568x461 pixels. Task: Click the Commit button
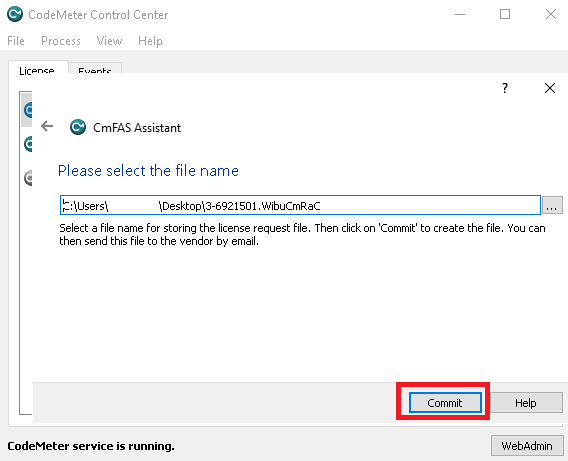coord(445,402)
